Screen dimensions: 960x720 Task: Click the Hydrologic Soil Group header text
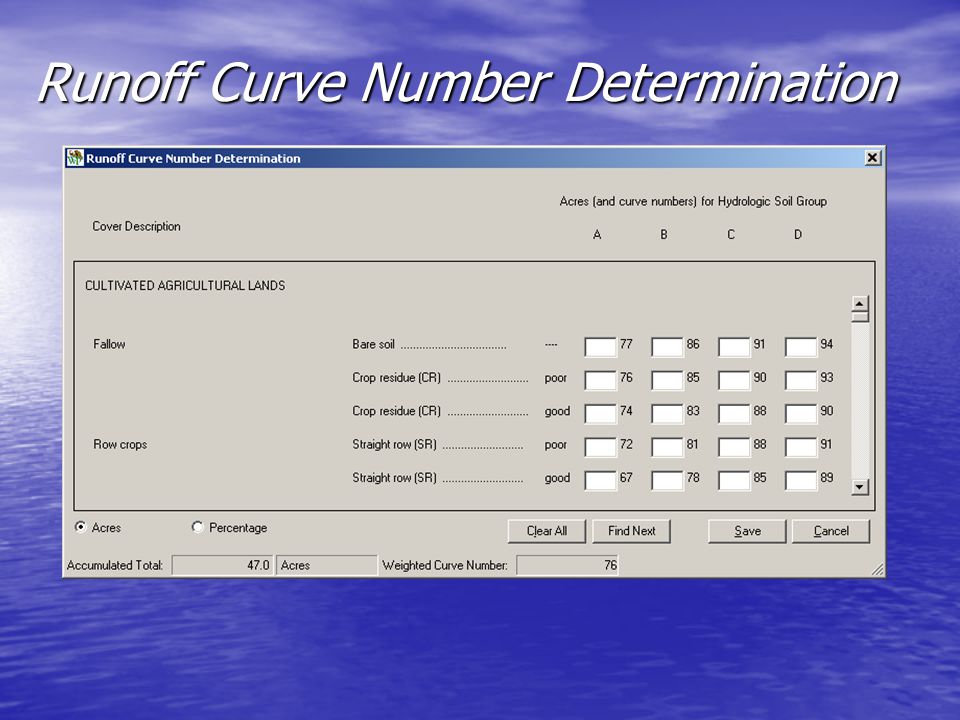coord(693,201)
